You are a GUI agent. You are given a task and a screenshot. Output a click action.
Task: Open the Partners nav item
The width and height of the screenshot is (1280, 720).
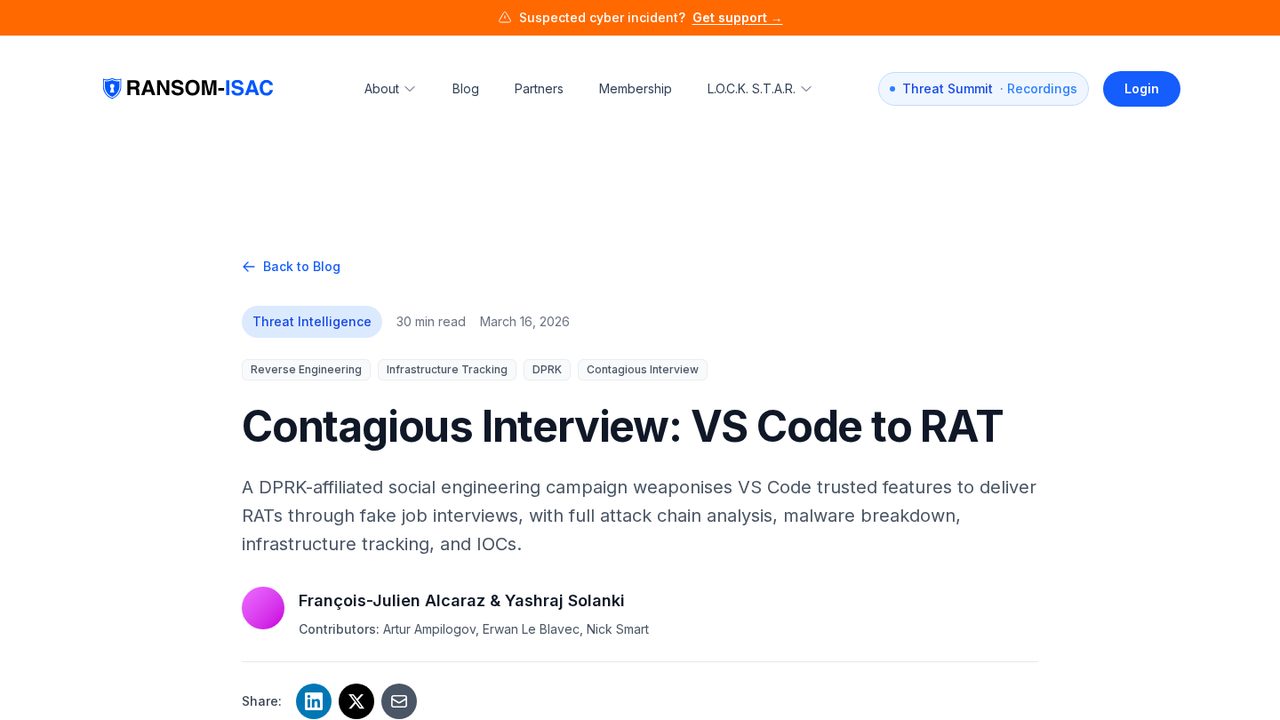(x=539, y=89)
